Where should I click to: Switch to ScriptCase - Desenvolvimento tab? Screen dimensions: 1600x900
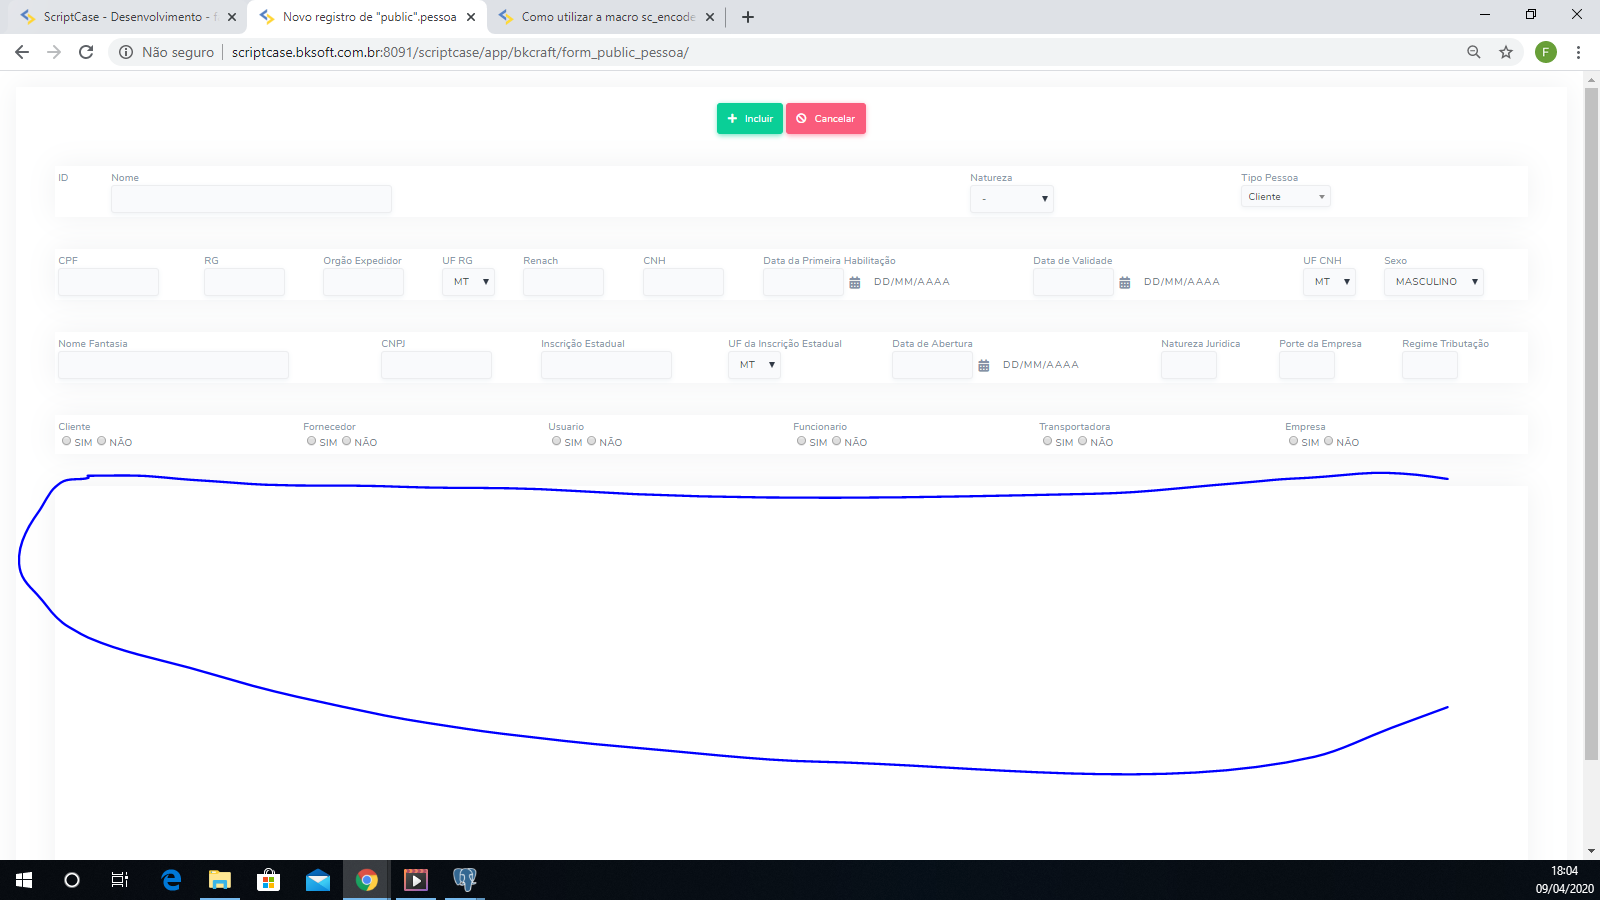tap(125, 17)
